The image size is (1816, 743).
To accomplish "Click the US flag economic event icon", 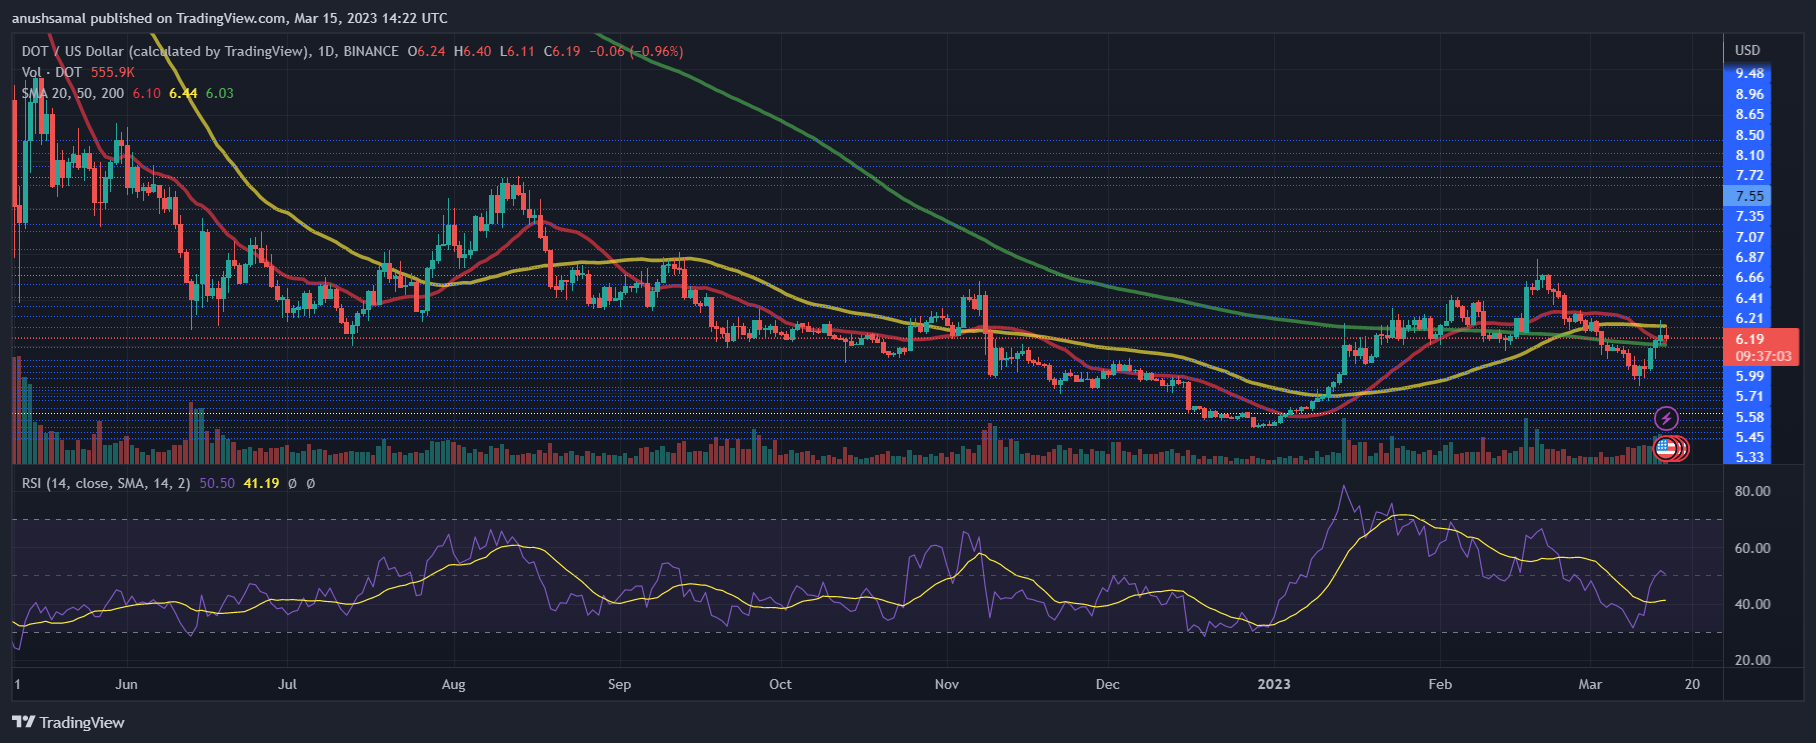I will coord(1665,448).
